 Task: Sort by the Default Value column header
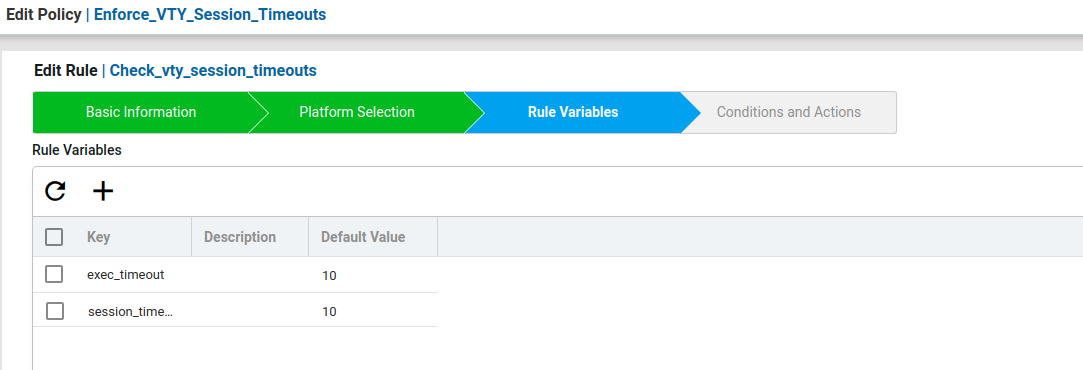[363, 237]
